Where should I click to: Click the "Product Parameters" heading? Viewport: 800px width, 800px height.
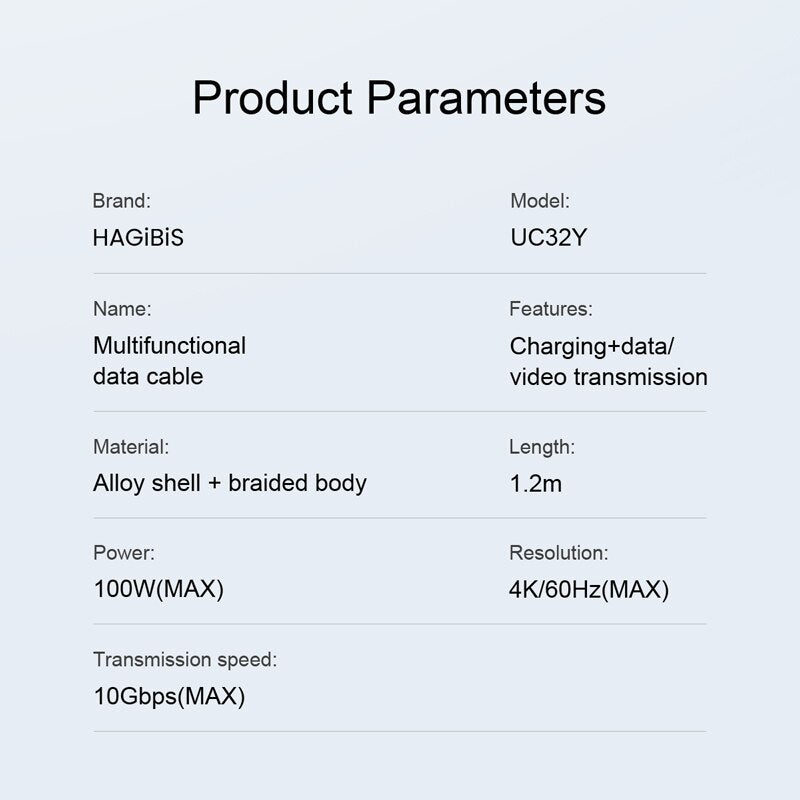click(399, 99)
